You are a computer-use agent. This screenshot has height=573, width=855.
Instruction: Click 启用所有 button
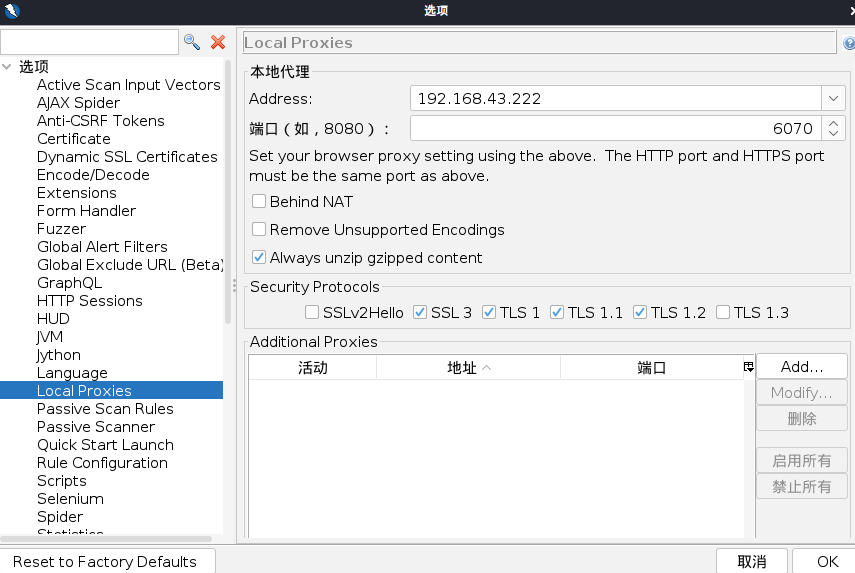coord(802,461)
